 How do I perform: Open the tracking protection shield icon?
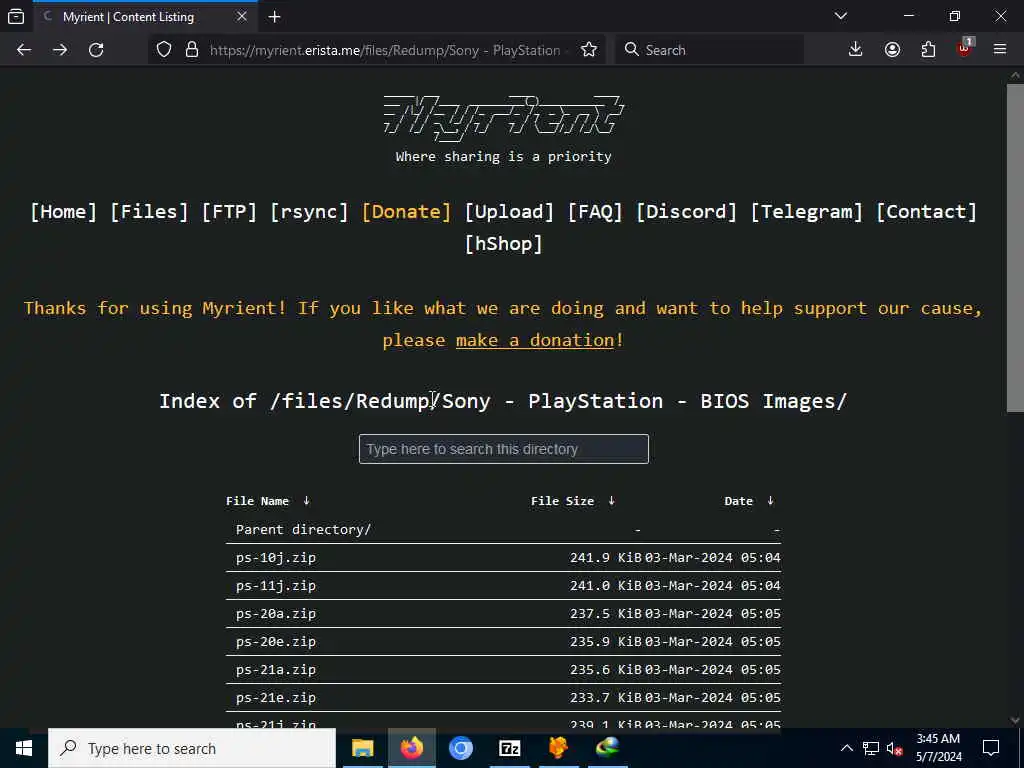coord(164,50)
